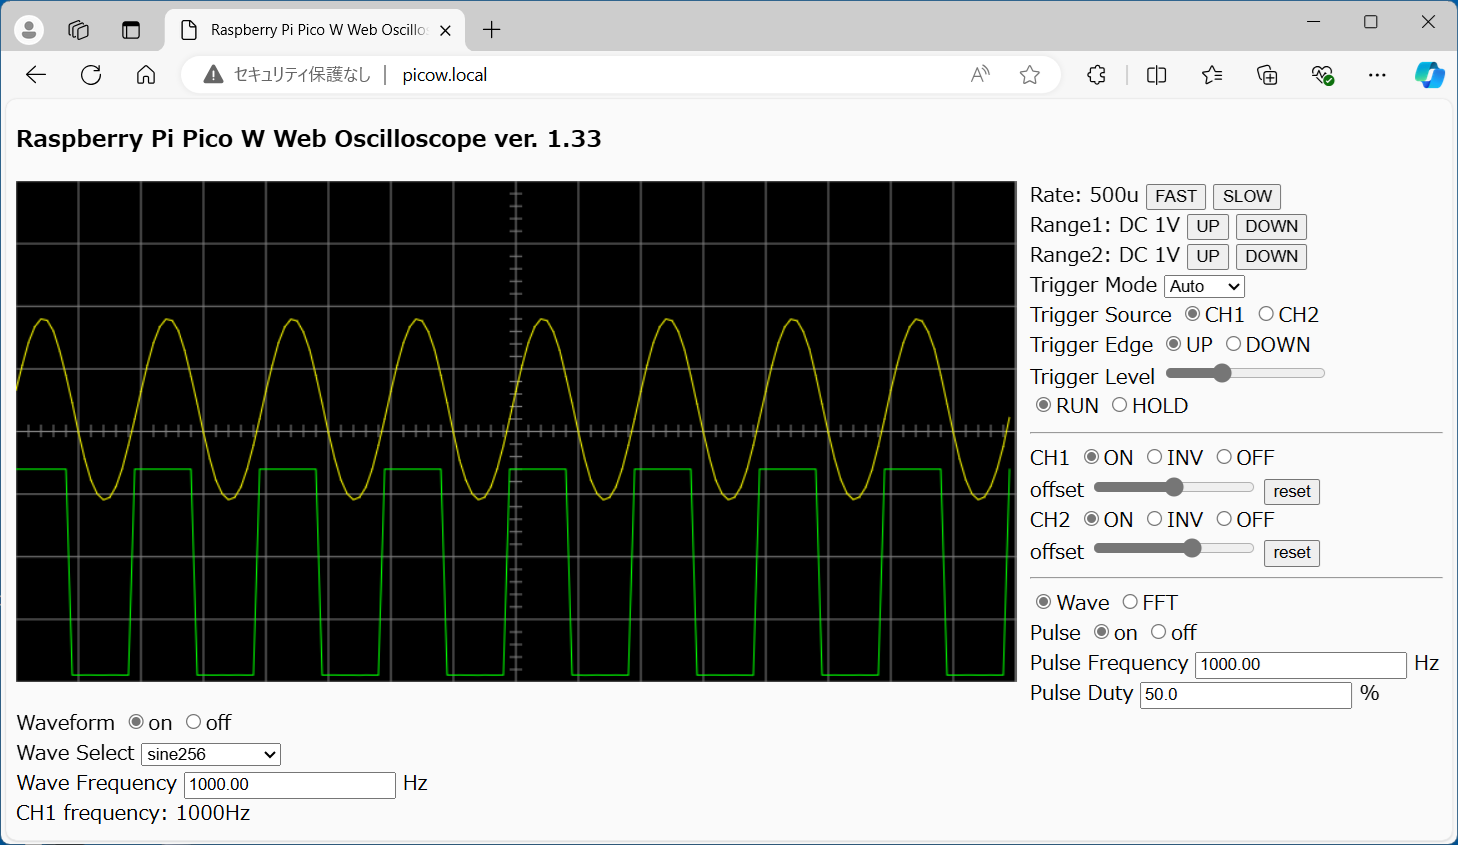Open the Collections panel
The image size is (1458, 845).
[1267, 75]
